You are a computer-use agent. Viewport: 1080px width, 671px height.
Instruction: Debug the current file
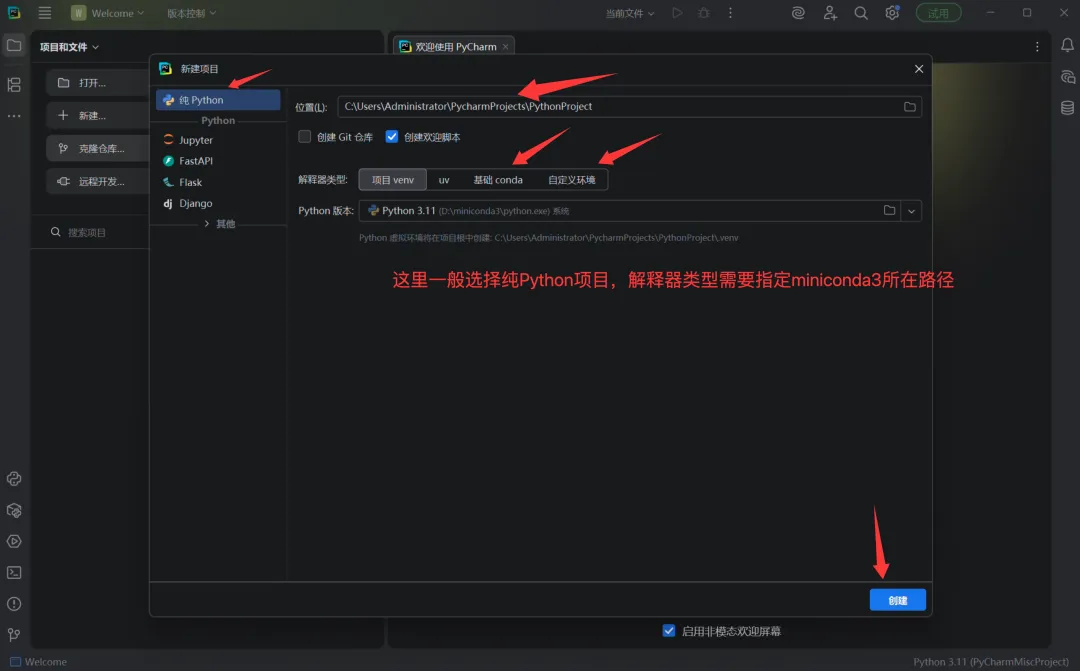(x=703, y=13)
